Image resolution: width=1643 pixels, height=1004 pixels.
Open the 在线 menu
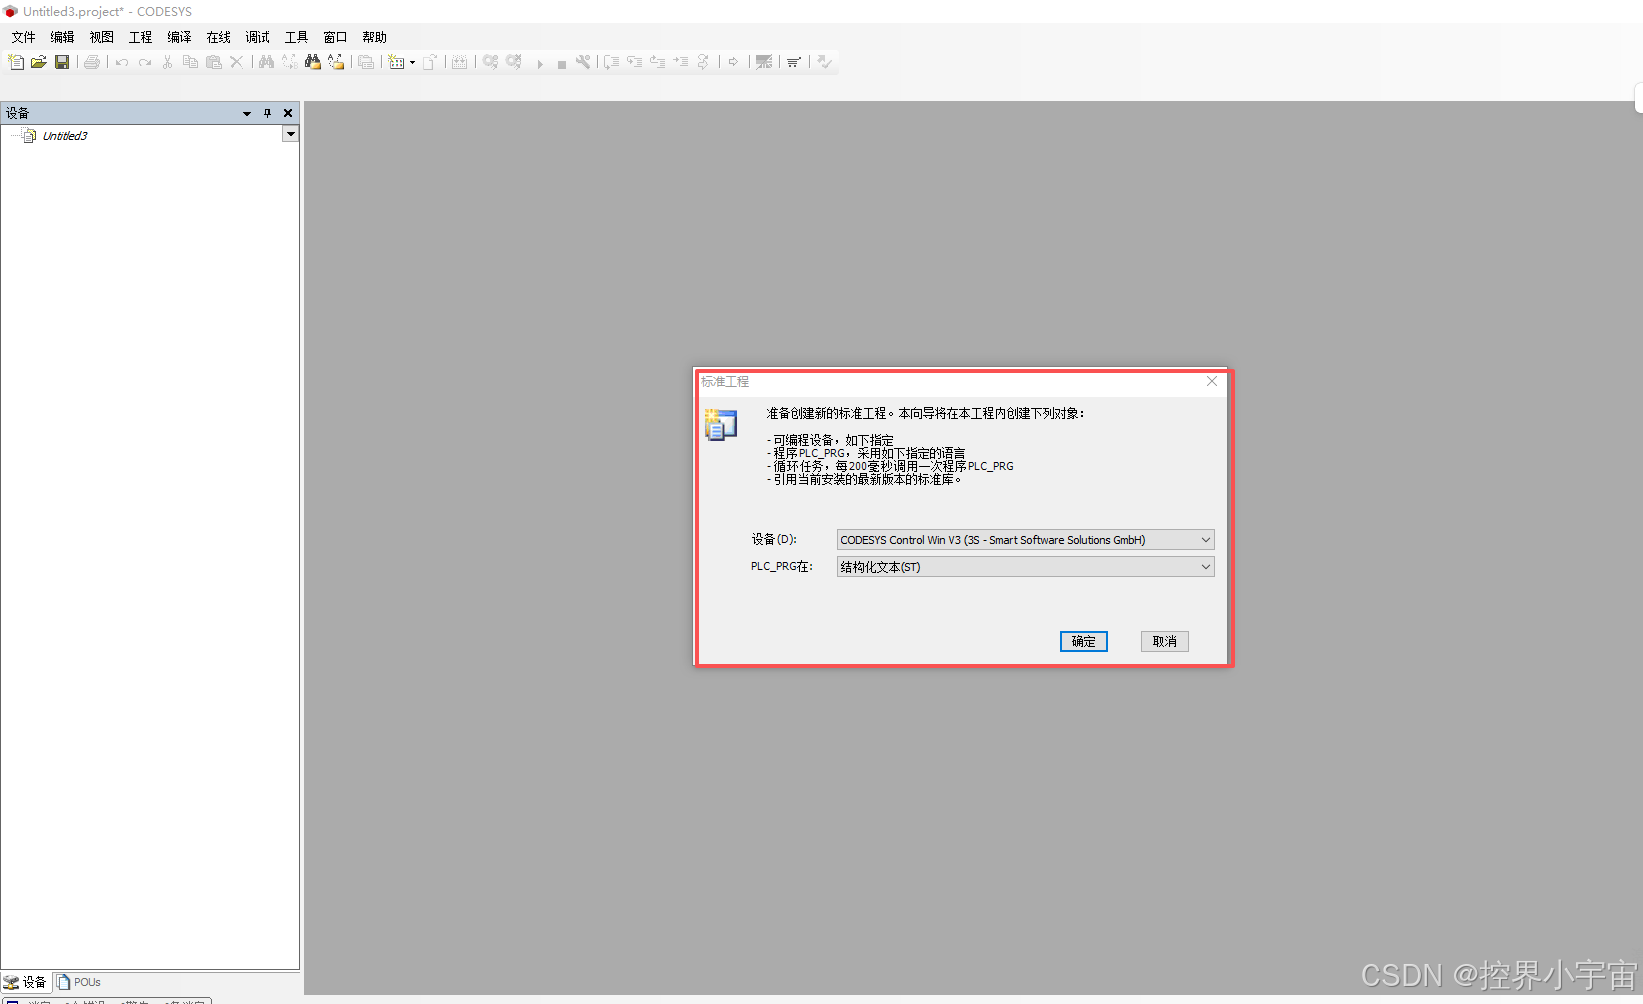218,37
